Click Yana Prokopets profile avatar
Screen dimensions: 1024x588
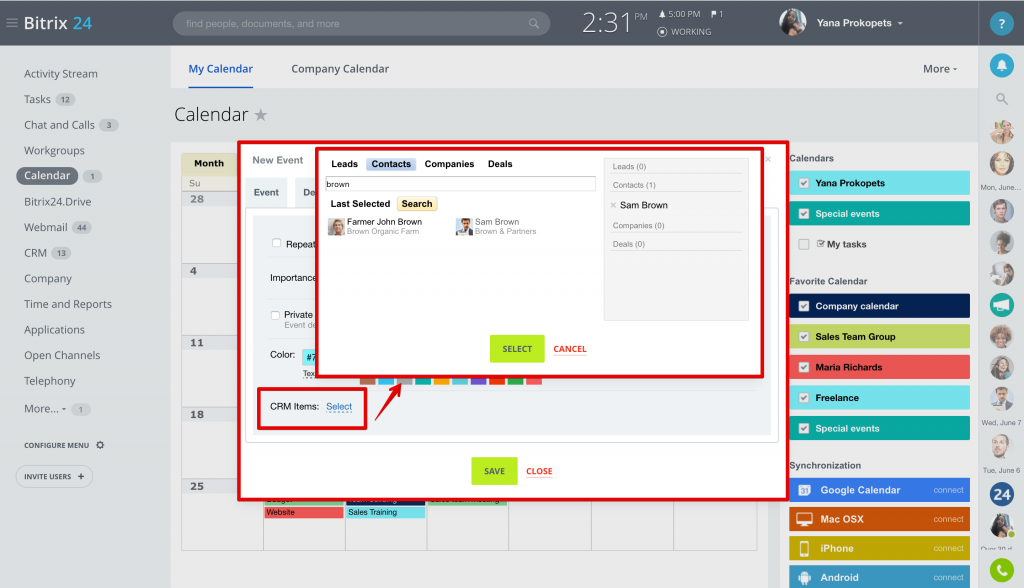pyautogui.click(x=793, y=22)
